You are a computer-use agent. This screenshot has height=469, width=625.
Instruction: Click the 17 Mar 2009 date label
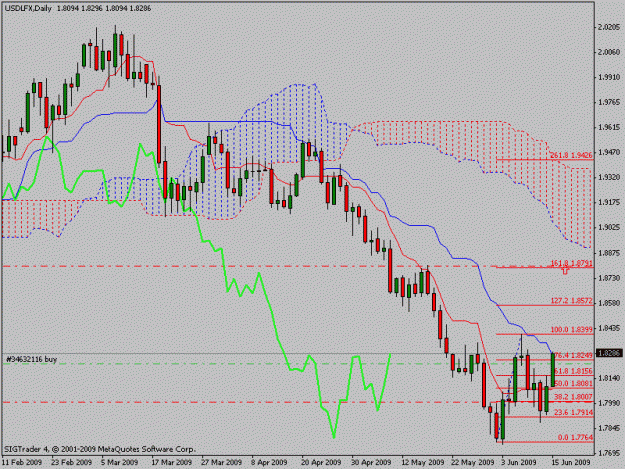coord(172,463)
